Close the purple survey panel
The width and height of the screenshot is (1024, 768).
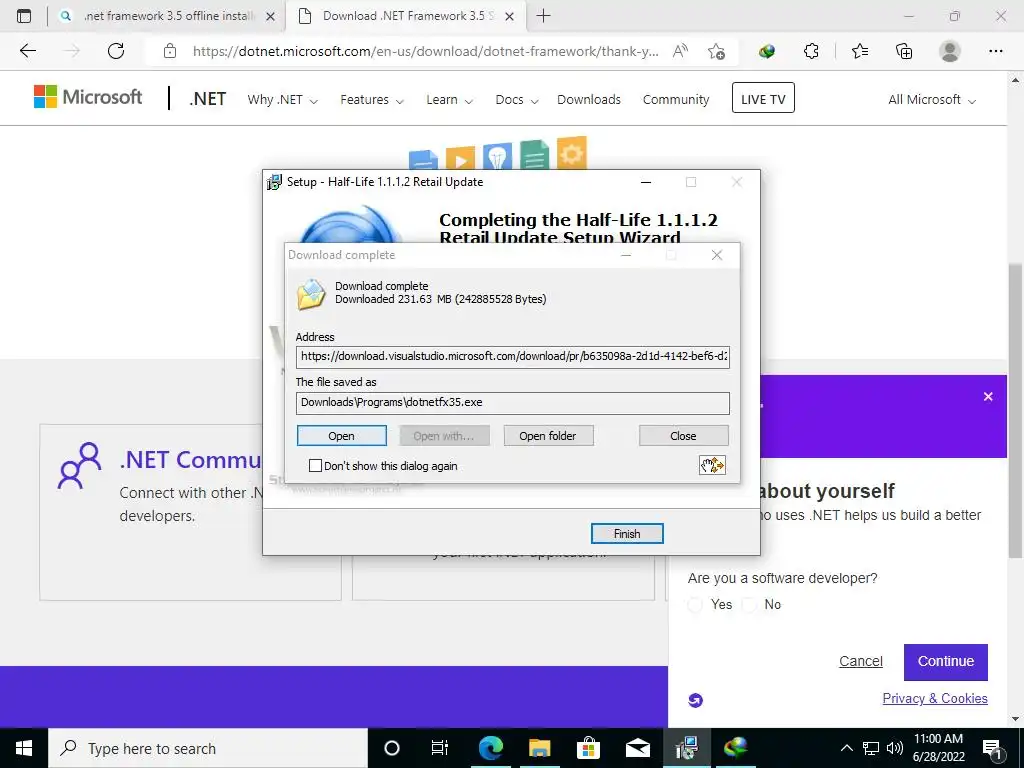click(988, 396)
